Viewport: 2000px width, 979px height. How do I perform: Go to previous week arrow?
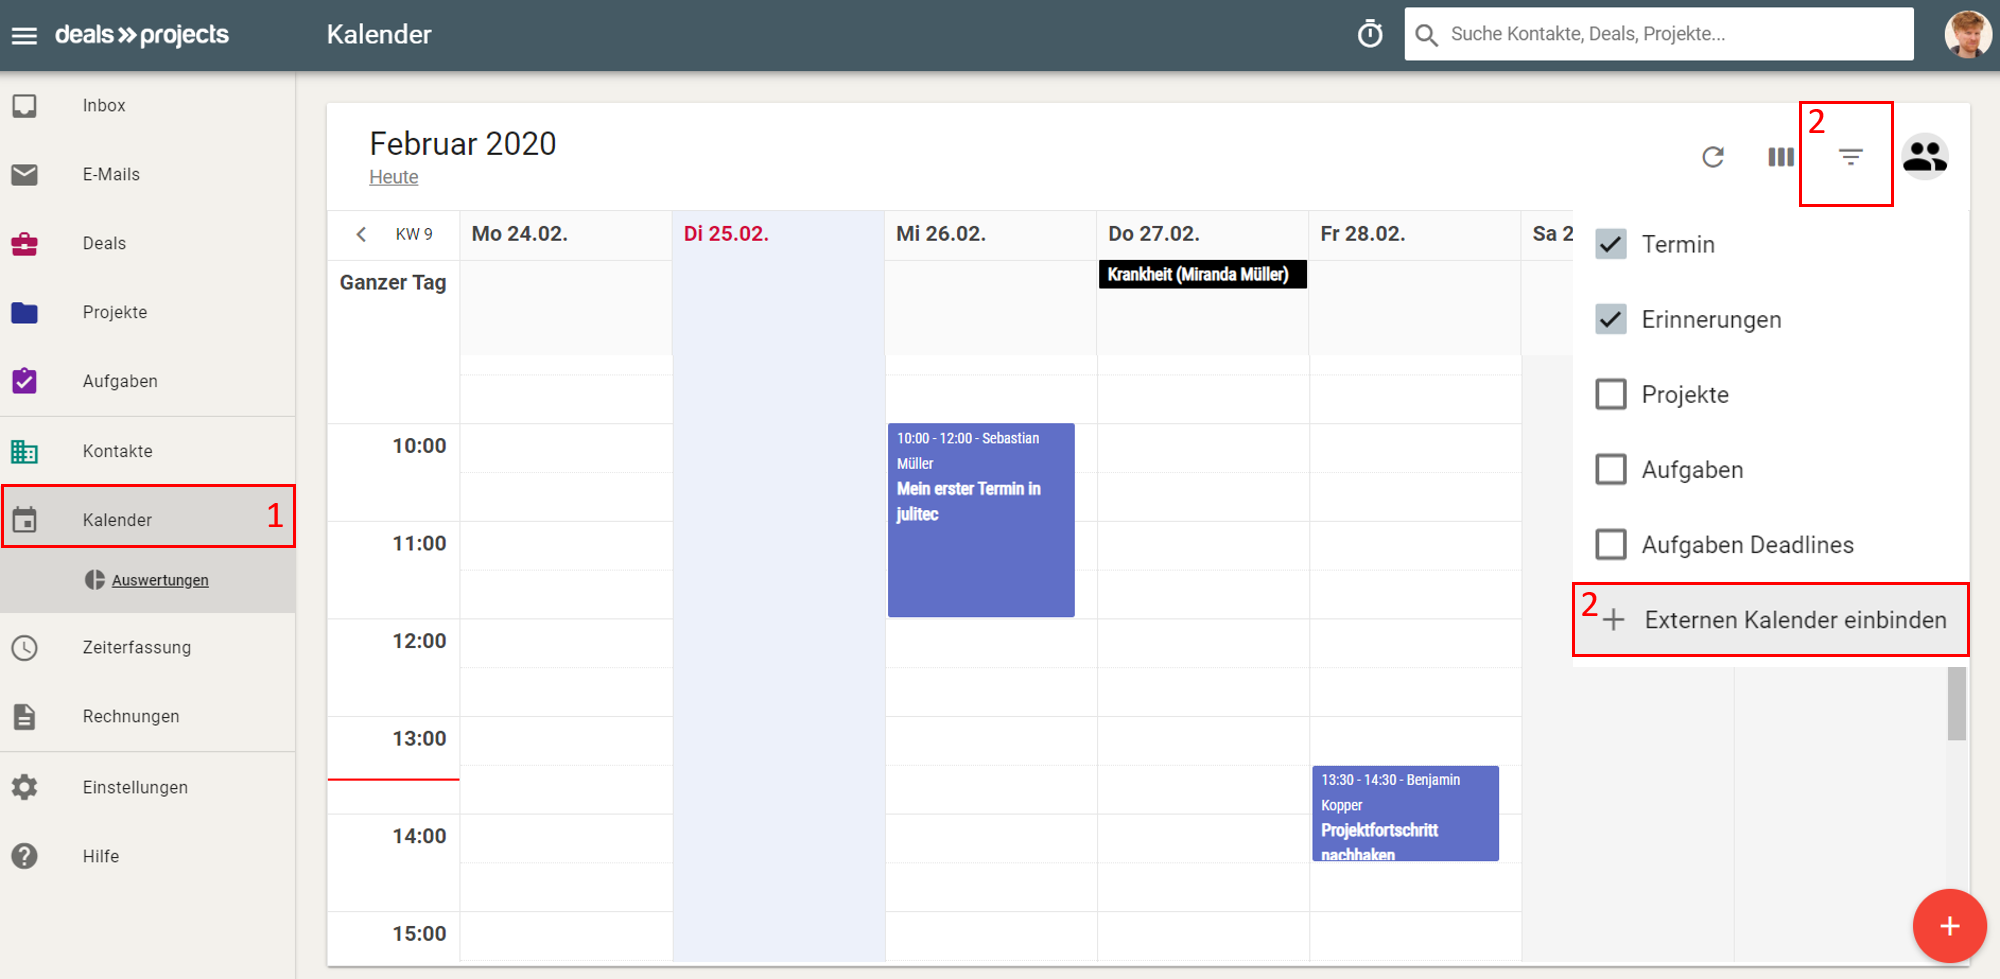coord(361,234)
